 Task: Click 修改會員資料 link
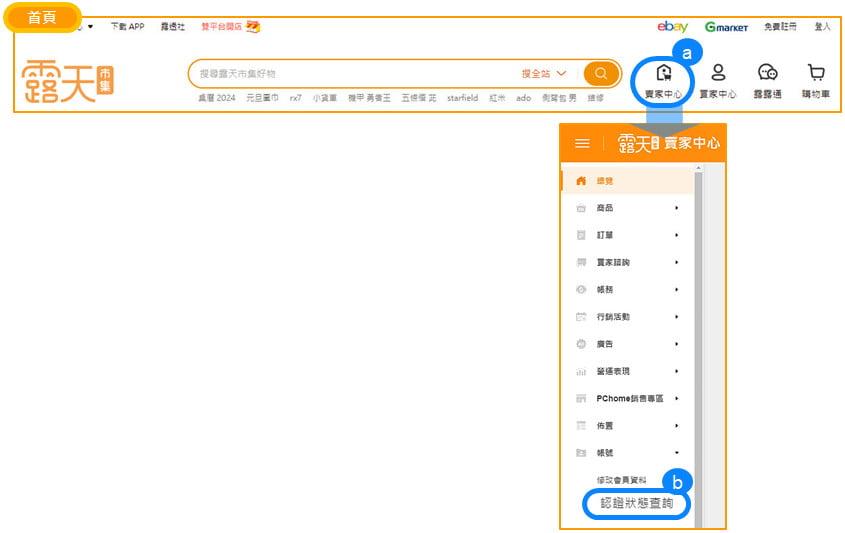pos(621,480)
